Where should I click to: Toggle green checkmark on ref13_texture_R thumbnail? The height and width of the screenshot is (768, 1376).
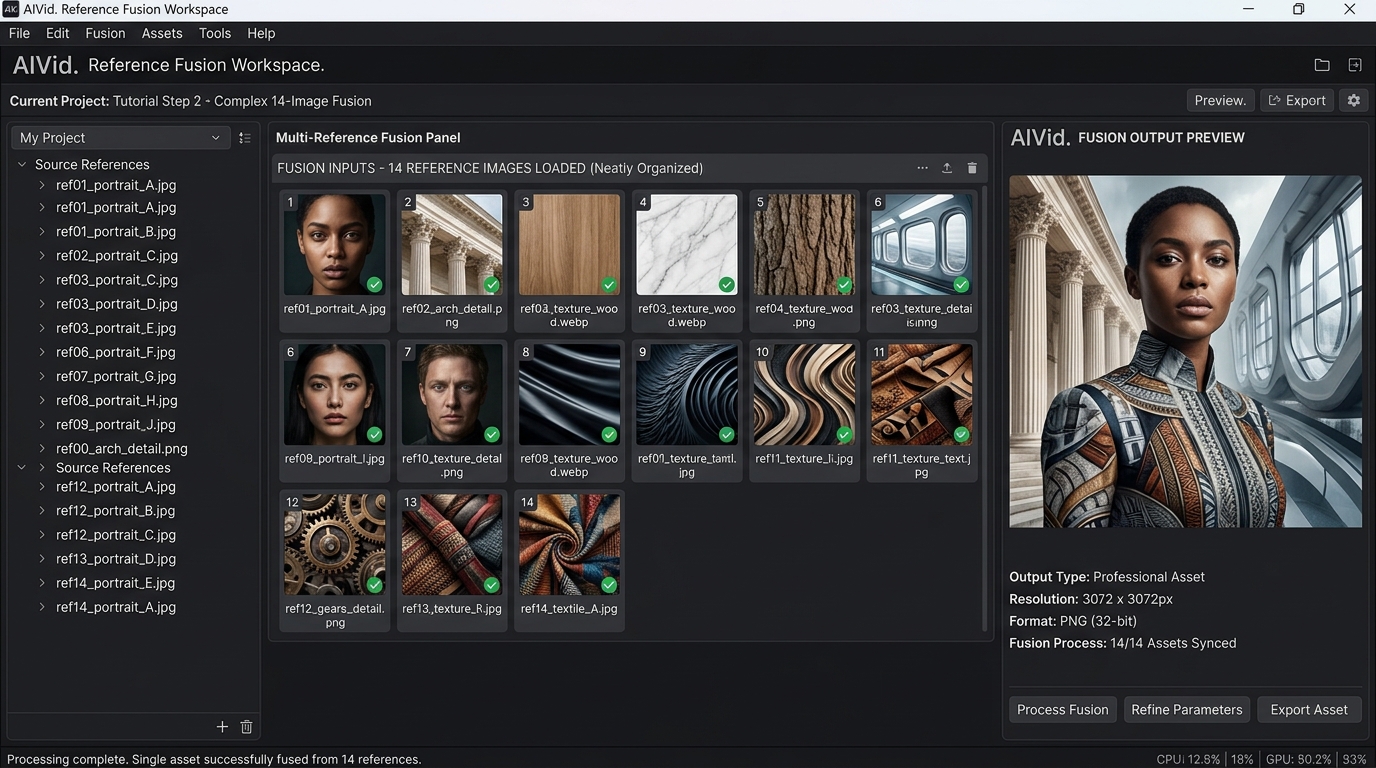click(x=491, y=585)
